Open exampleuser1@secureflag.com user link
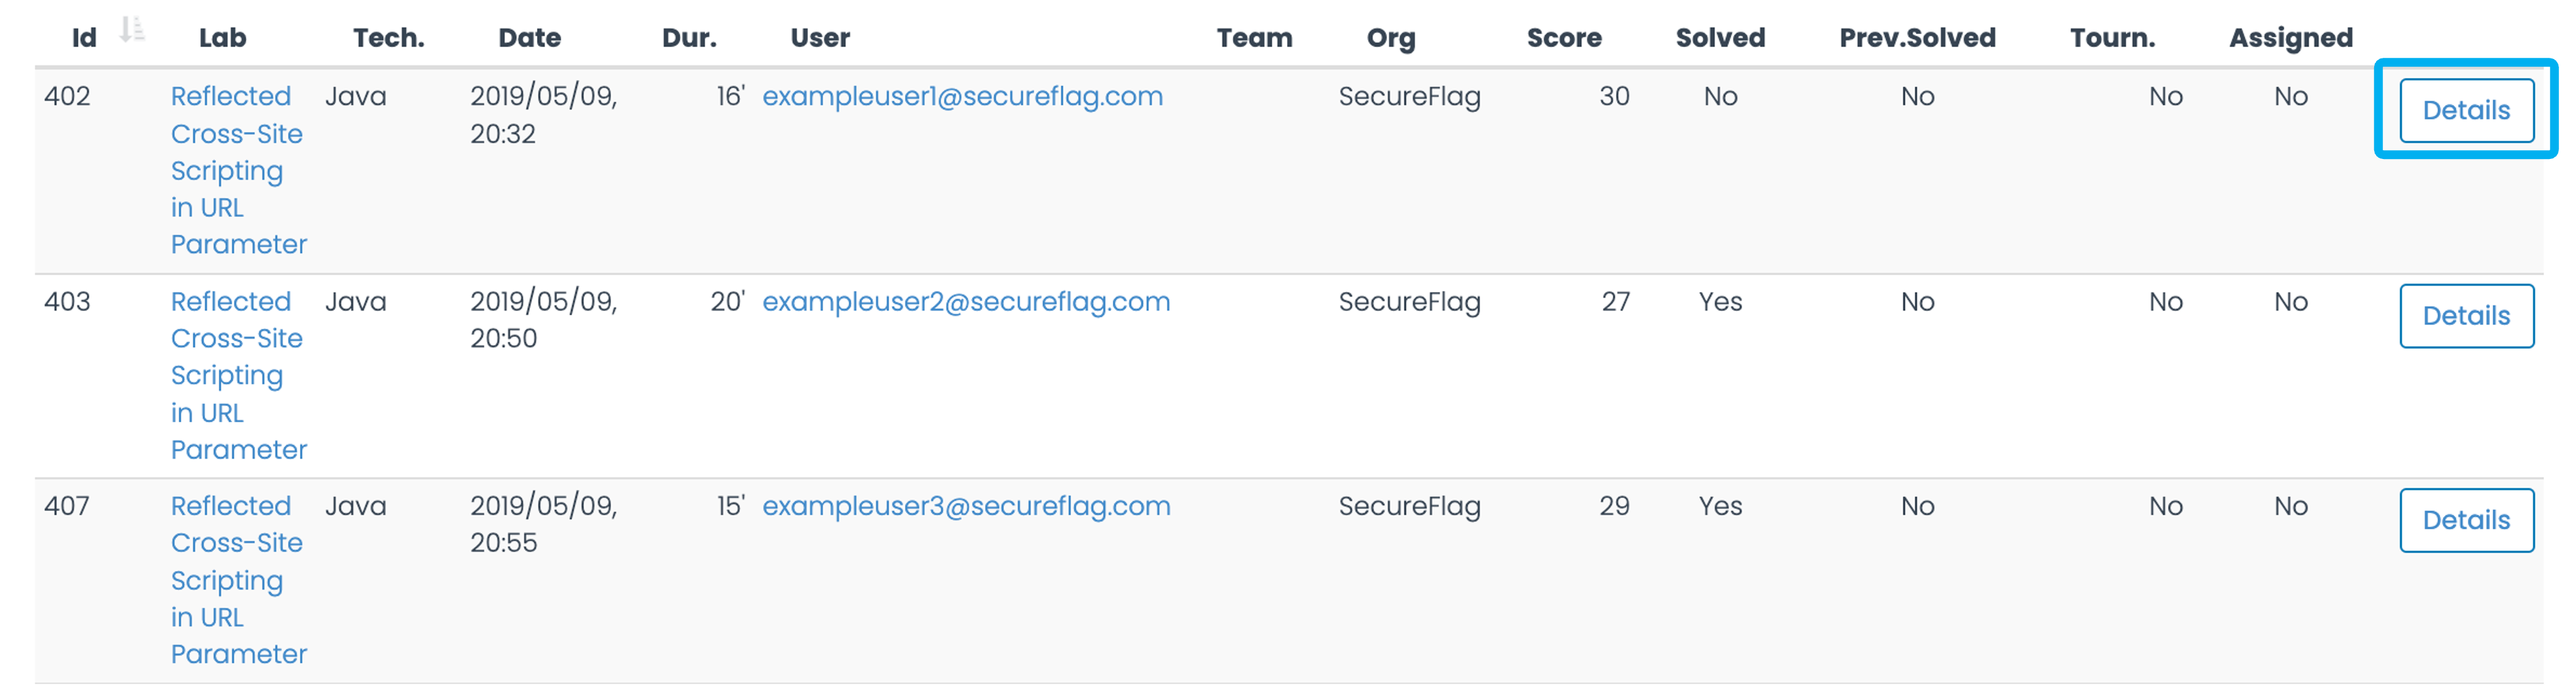 [962, 97]
